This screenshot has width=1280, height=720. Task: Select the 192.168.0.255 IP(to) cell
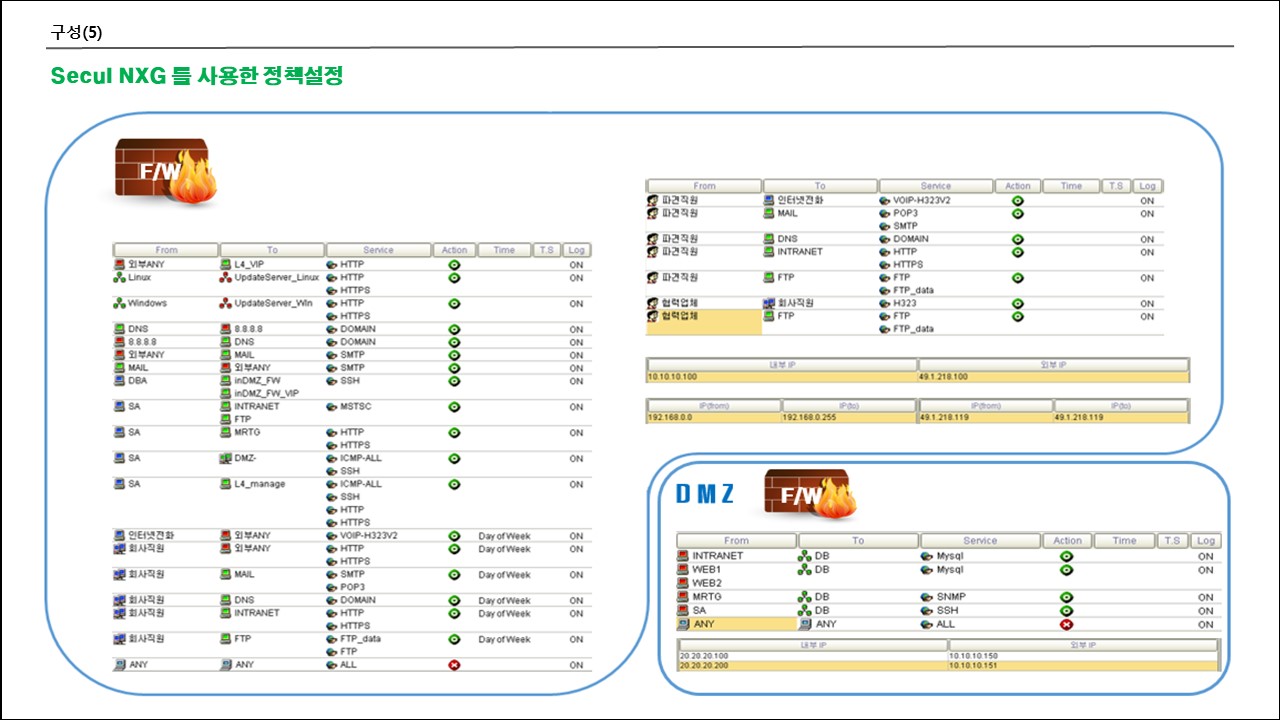[849, 417]
